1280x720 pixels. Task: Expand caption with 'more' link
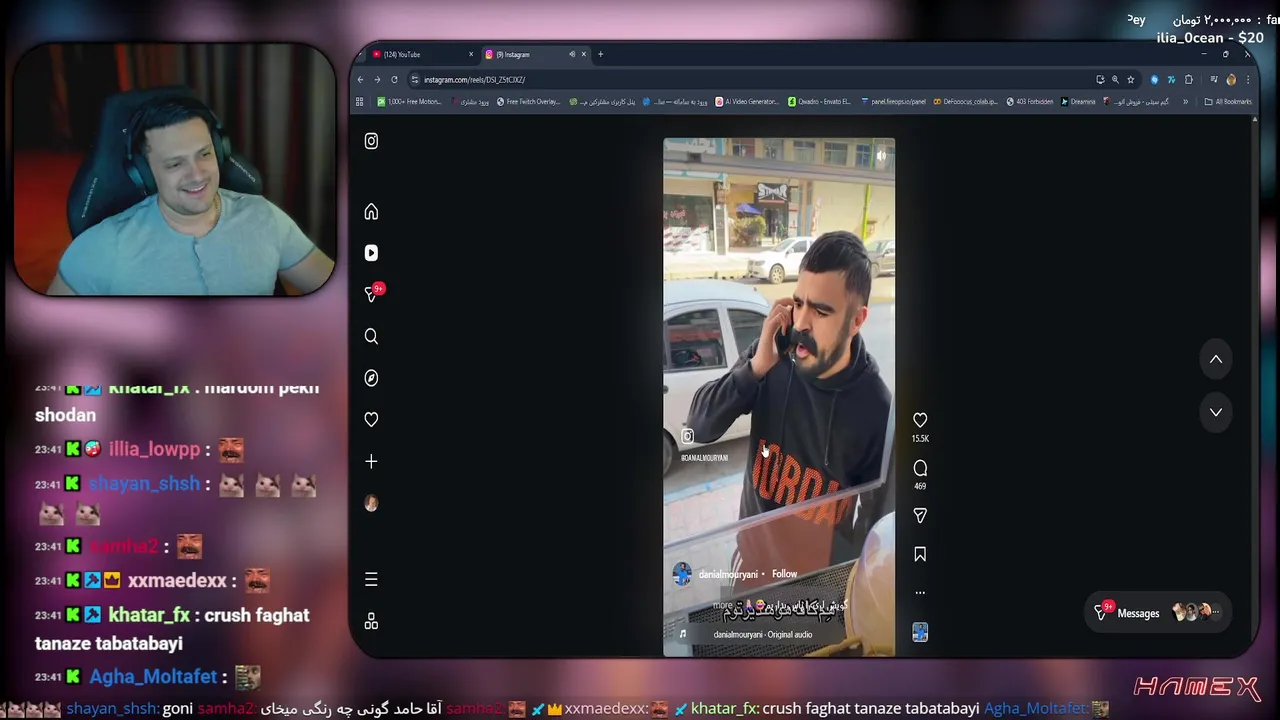pos(722,605)
